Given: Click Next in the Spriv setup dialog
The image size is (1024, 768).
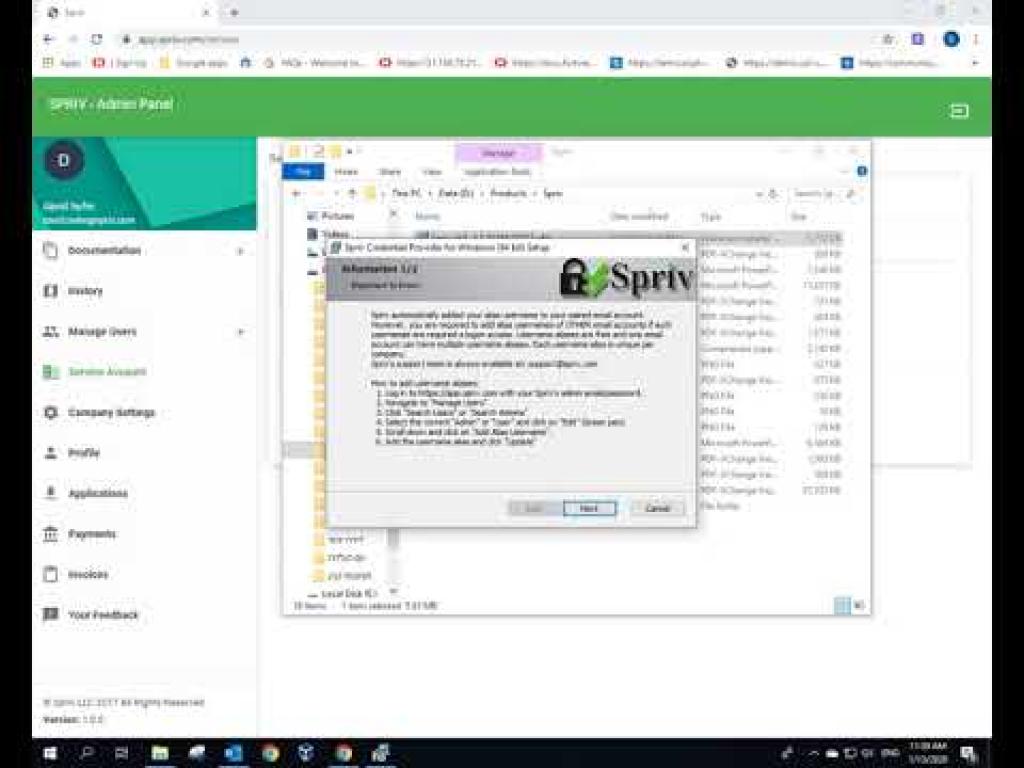Looking at the screenshot, I should [589, 508].
